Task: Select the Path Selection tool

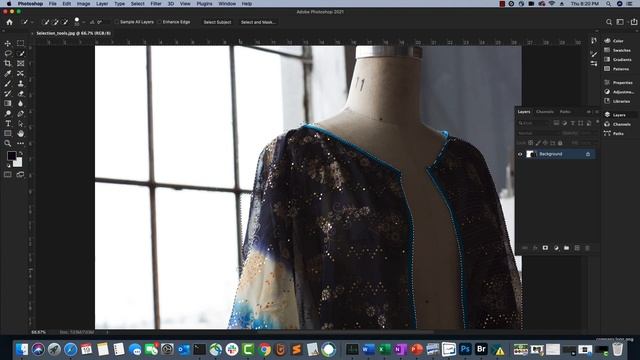Action: click(x=20, y=124)
